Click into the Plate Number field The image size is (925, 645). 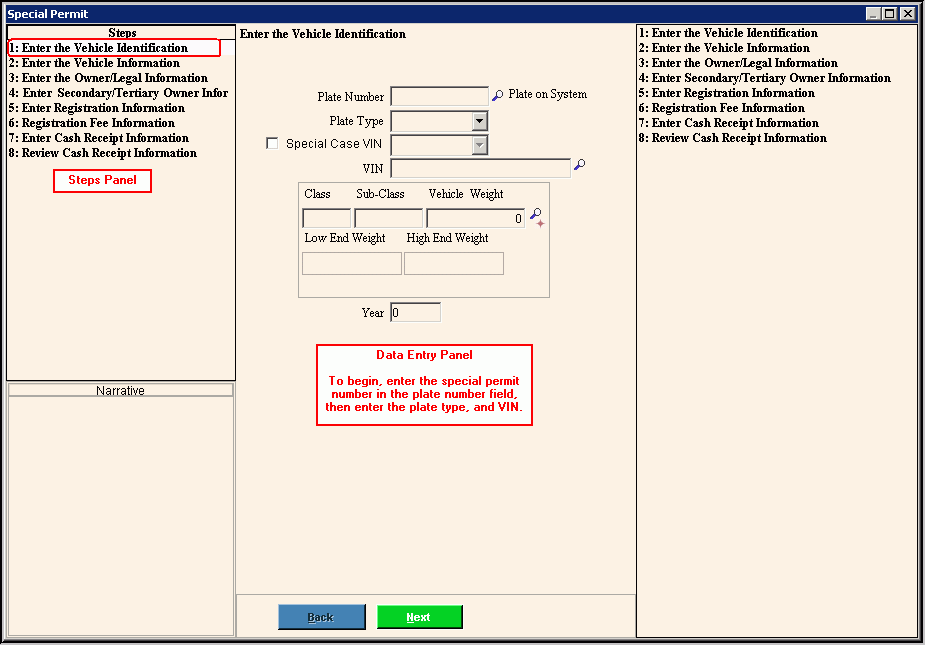(439, 96)
